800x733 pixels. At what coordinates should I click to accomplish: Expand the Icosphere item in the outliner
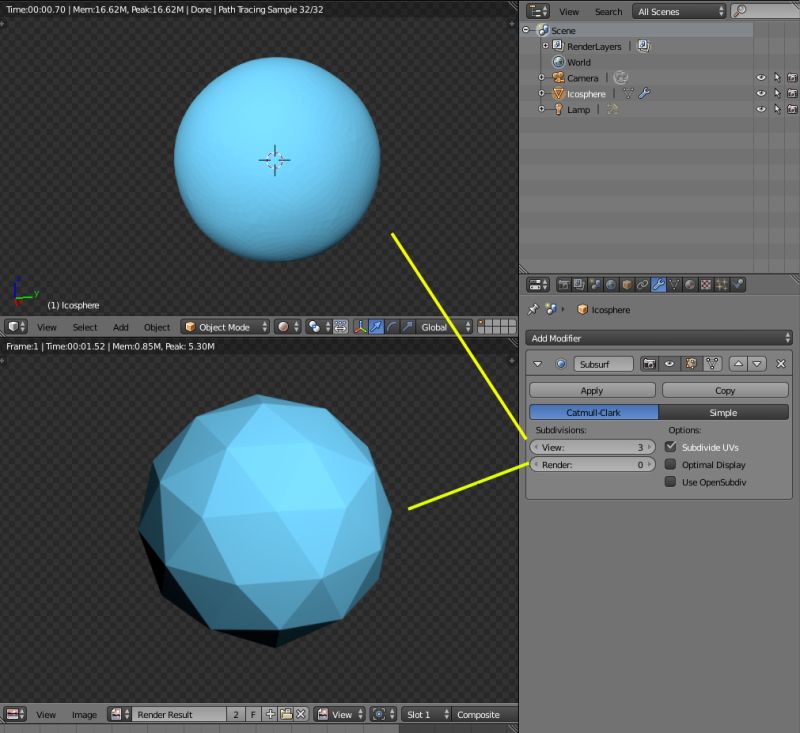[540, 93]
